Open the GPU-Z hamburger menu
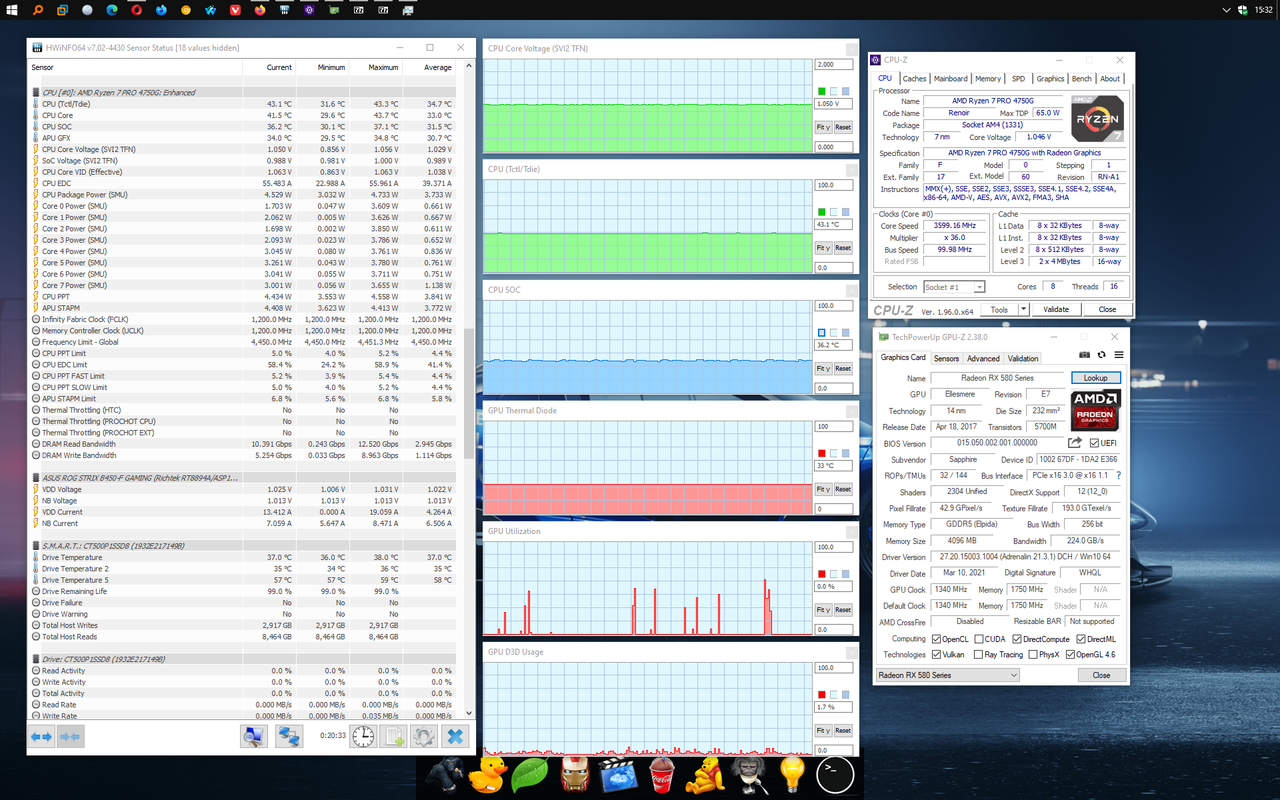 [x=1118, y=355]
